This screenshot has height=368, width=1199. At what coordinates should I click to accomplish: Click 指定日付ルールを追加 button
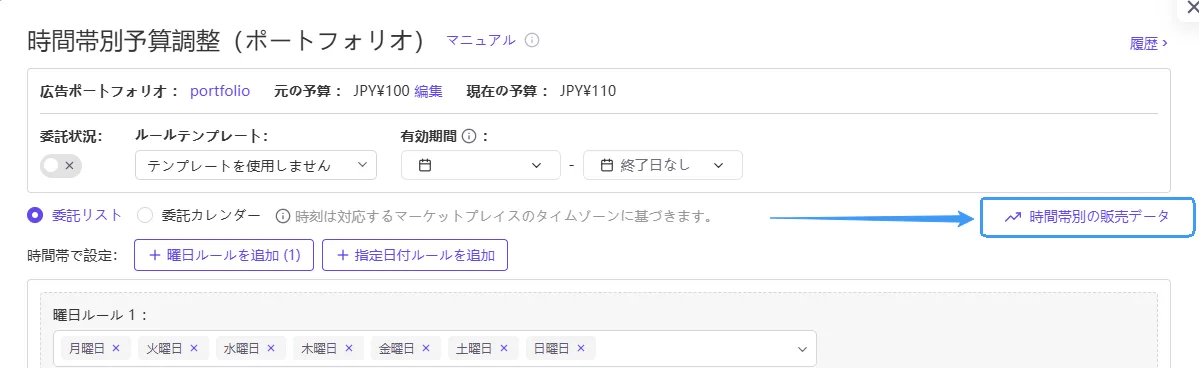tap(415, 256)
